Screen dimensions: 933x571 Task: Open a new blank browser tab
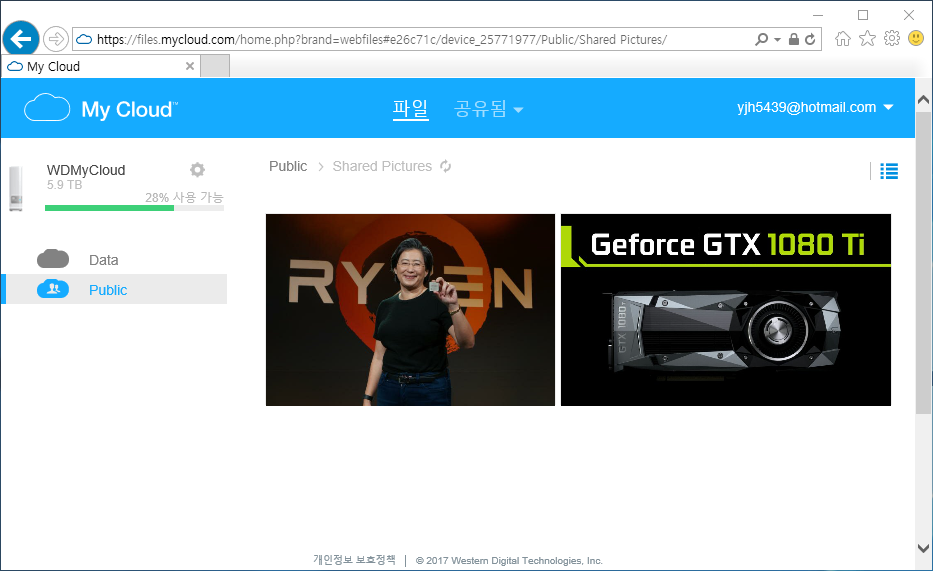(215, 66)
